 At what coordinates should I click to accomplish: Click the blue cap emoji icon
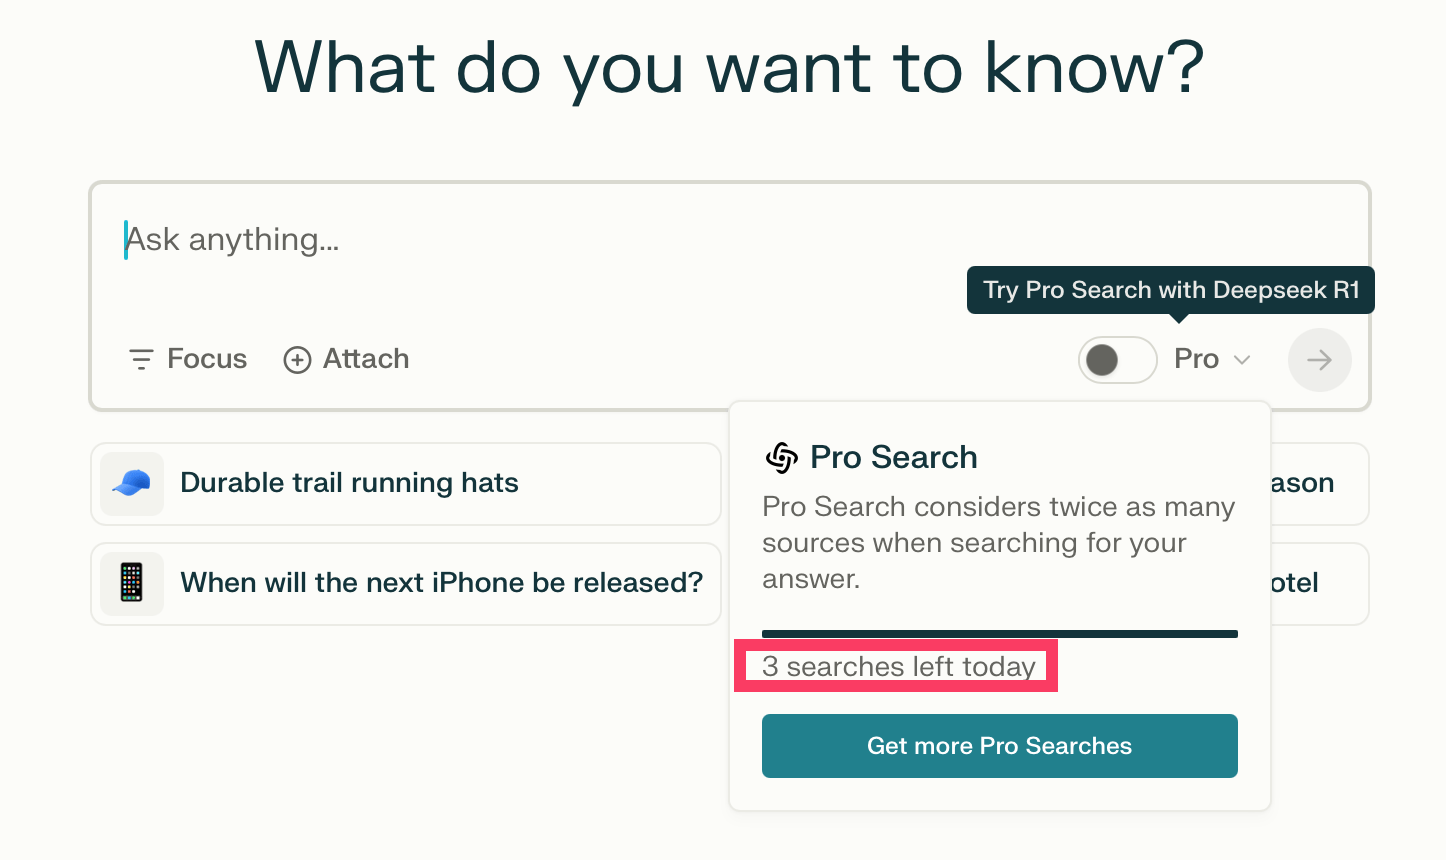(132, 484)
